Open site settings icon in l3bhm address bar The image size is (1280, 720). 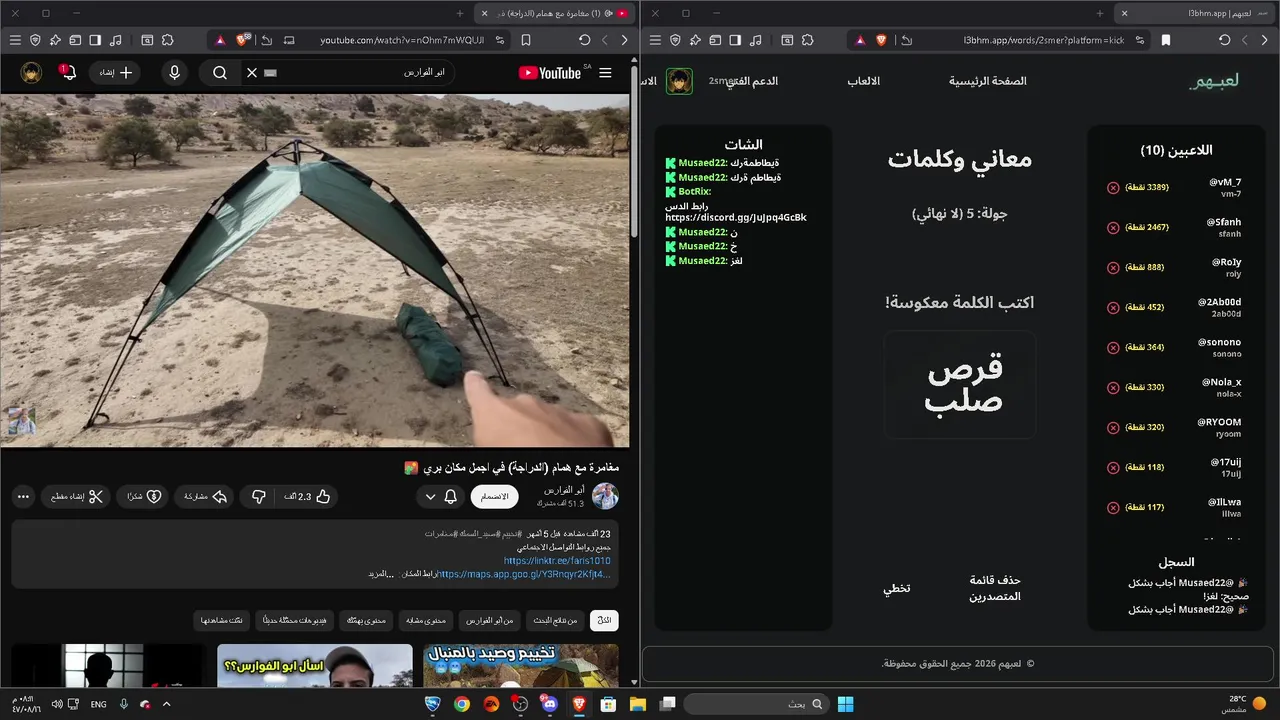point(1140,40)
